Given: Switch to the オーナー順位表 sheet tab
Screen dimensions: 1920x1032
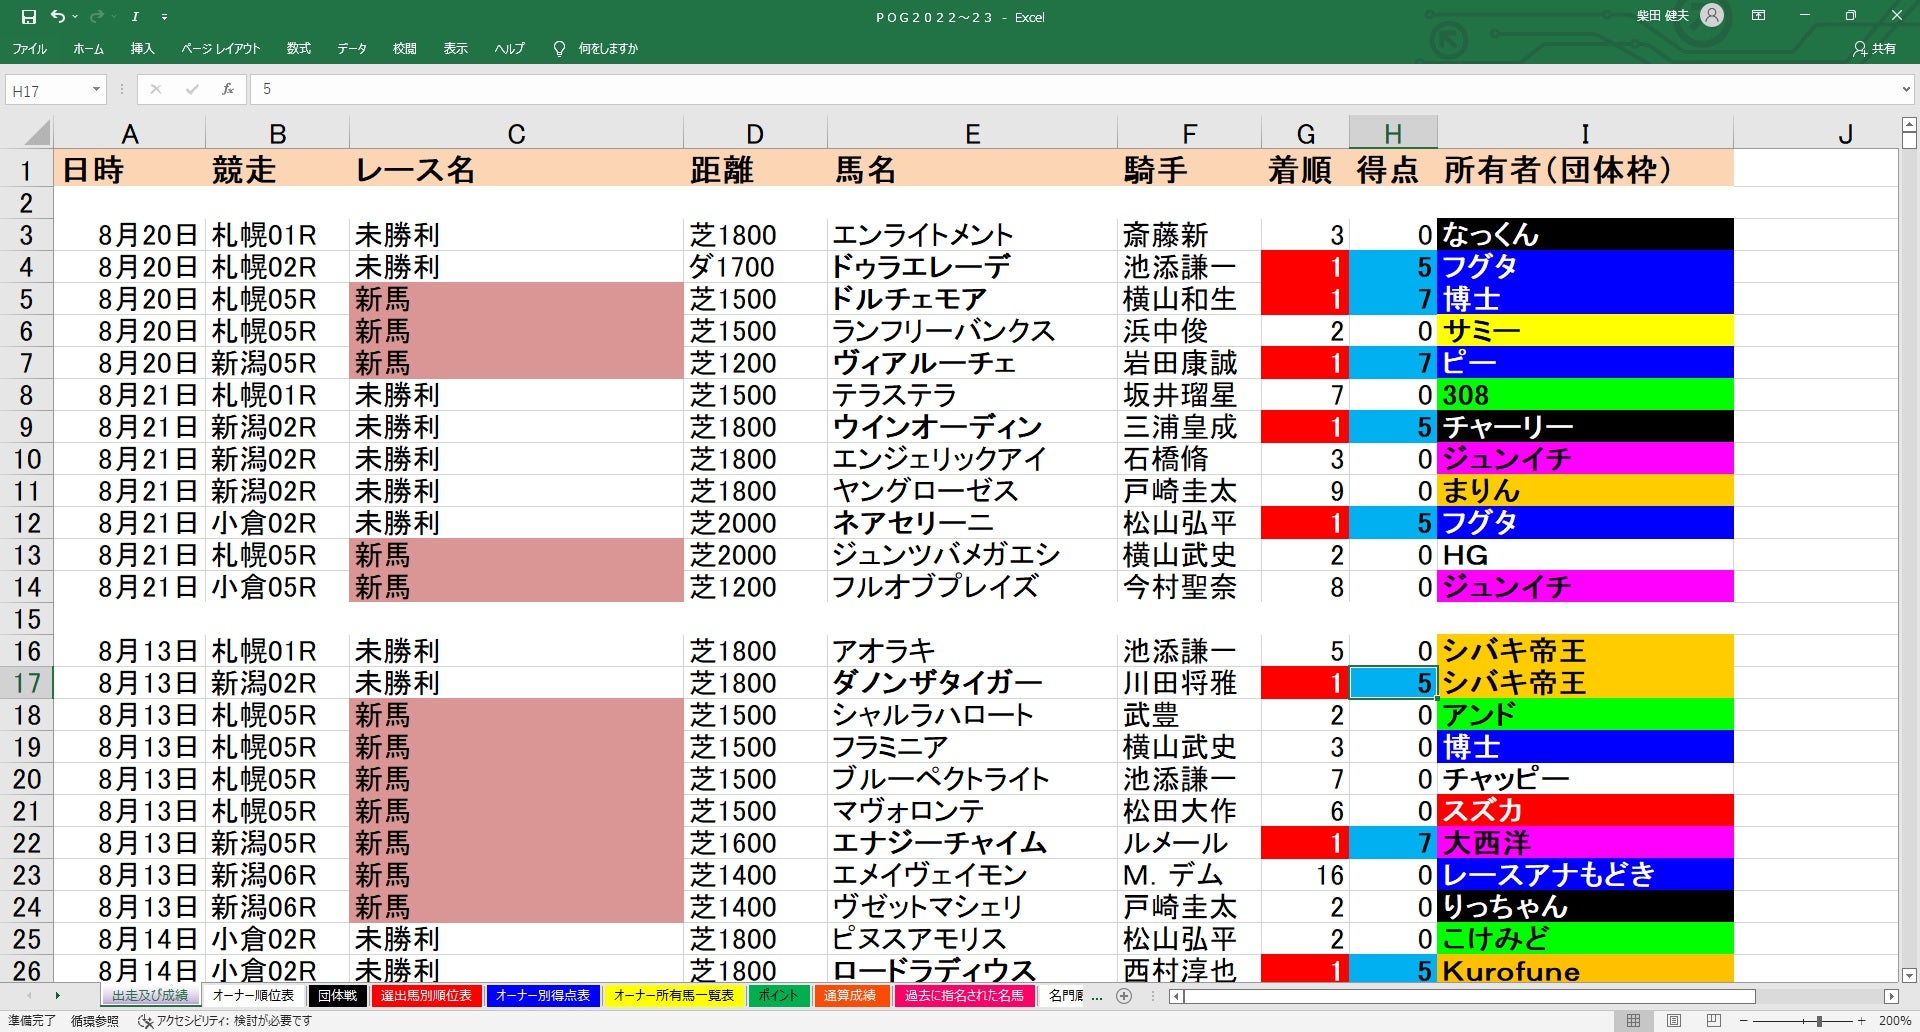Looking at the screenshot, I should (253, 996).
